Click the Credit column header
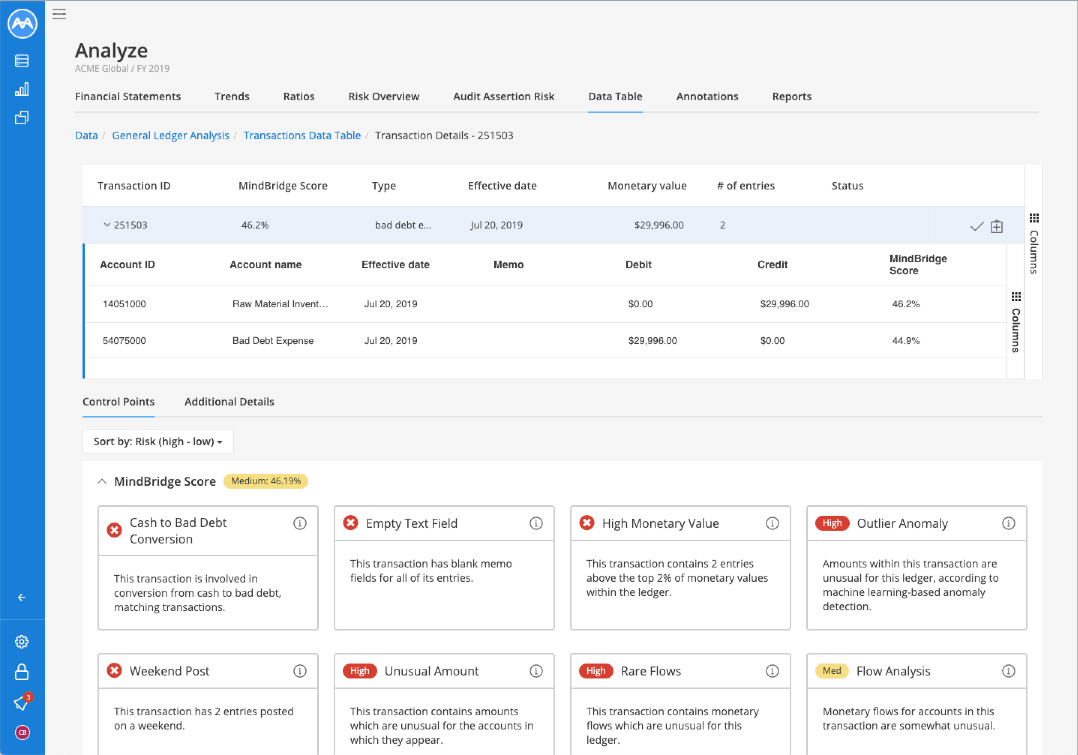Viewport: 1078px width, 755px height. tap(773, 265)
